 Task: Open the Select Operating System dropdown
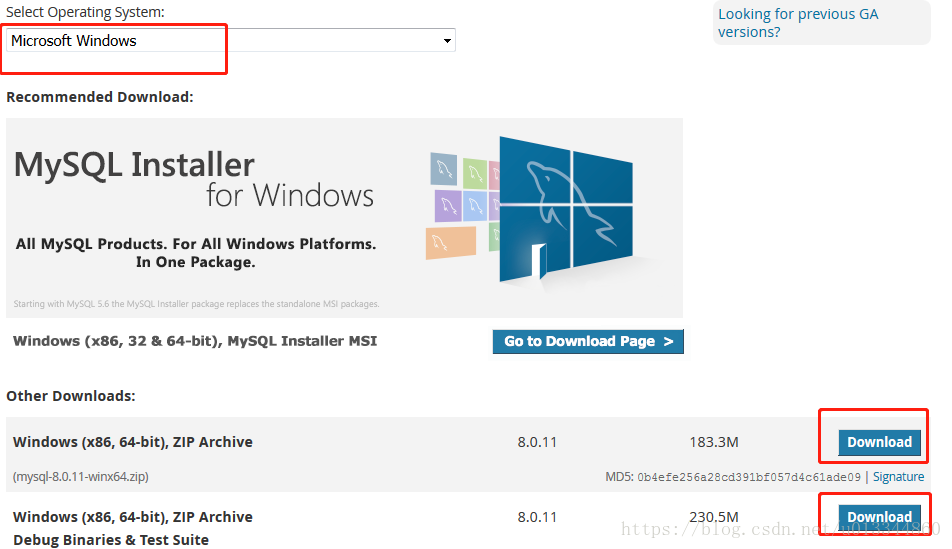[x=231, y=41]
